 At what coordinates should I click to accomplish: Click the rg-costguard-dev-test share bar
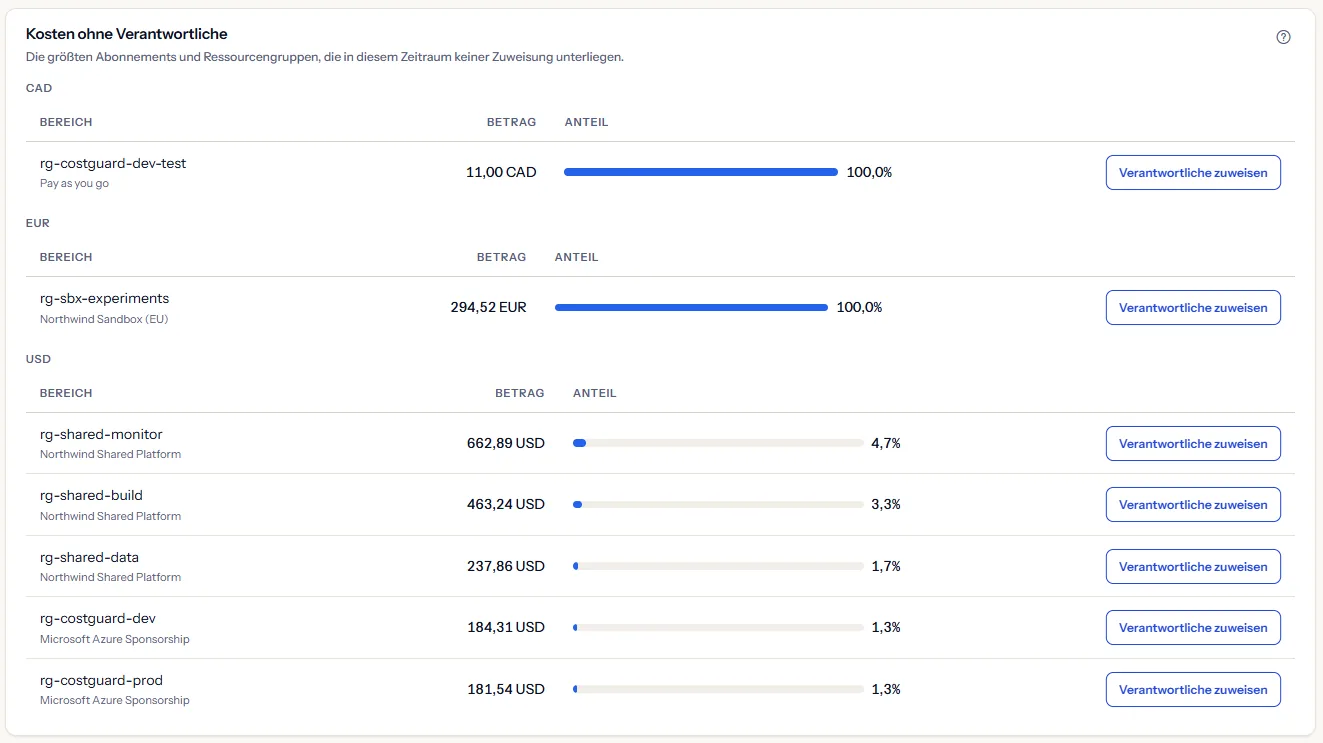[701, 172]
